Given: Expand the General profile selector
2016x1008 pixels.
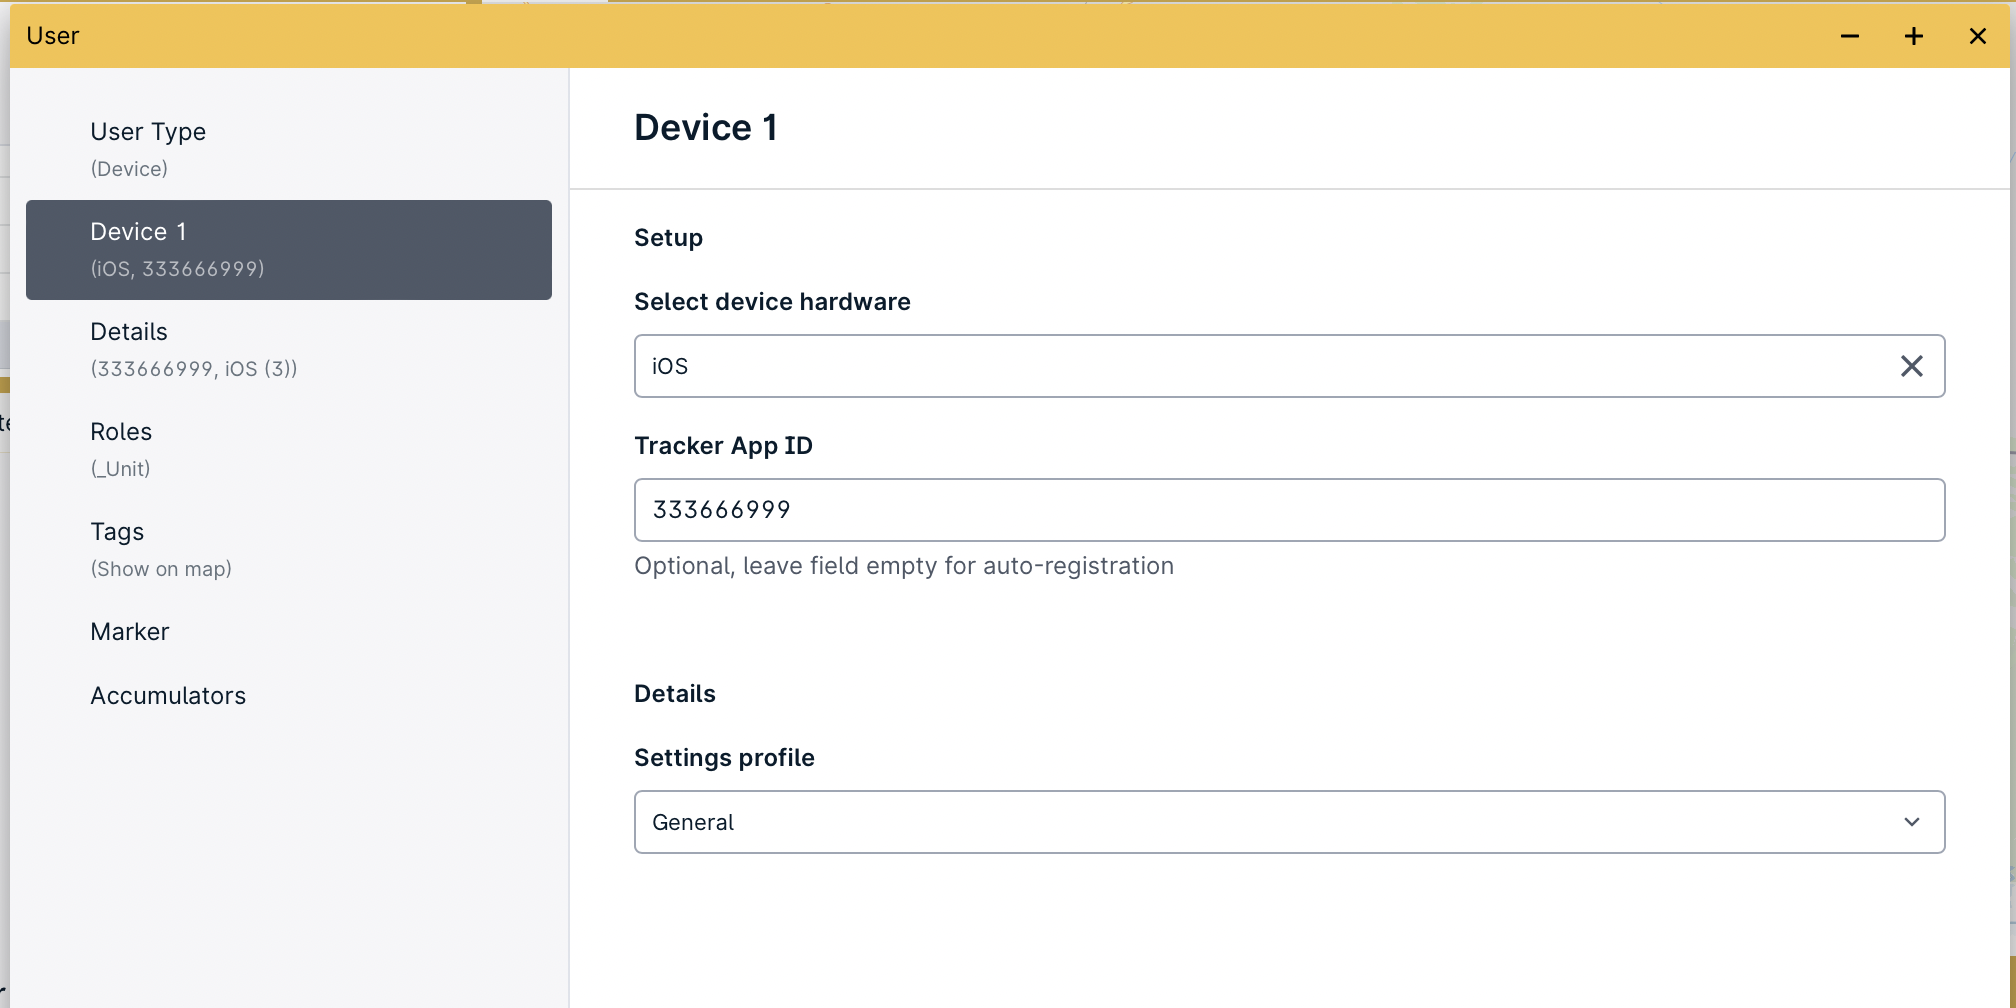Looking at the screenshot, I should point(1288,822).
